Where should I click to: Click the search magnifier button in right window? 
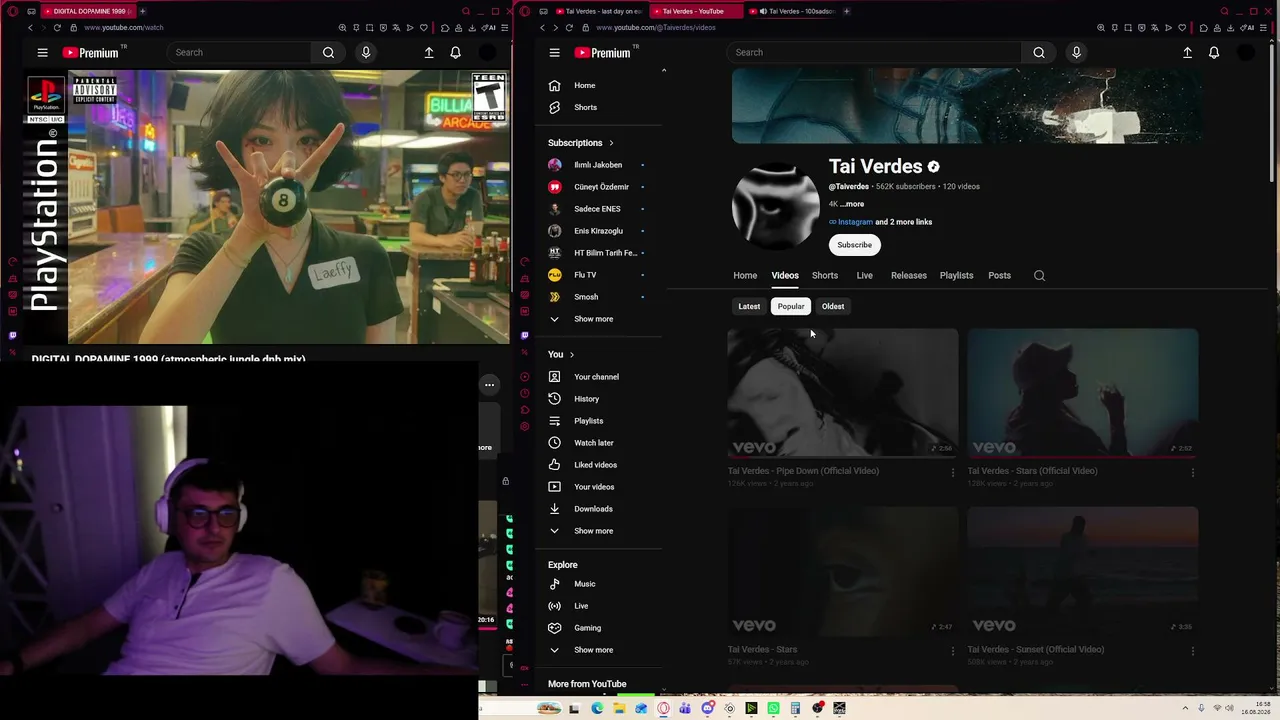[1039, 53]
